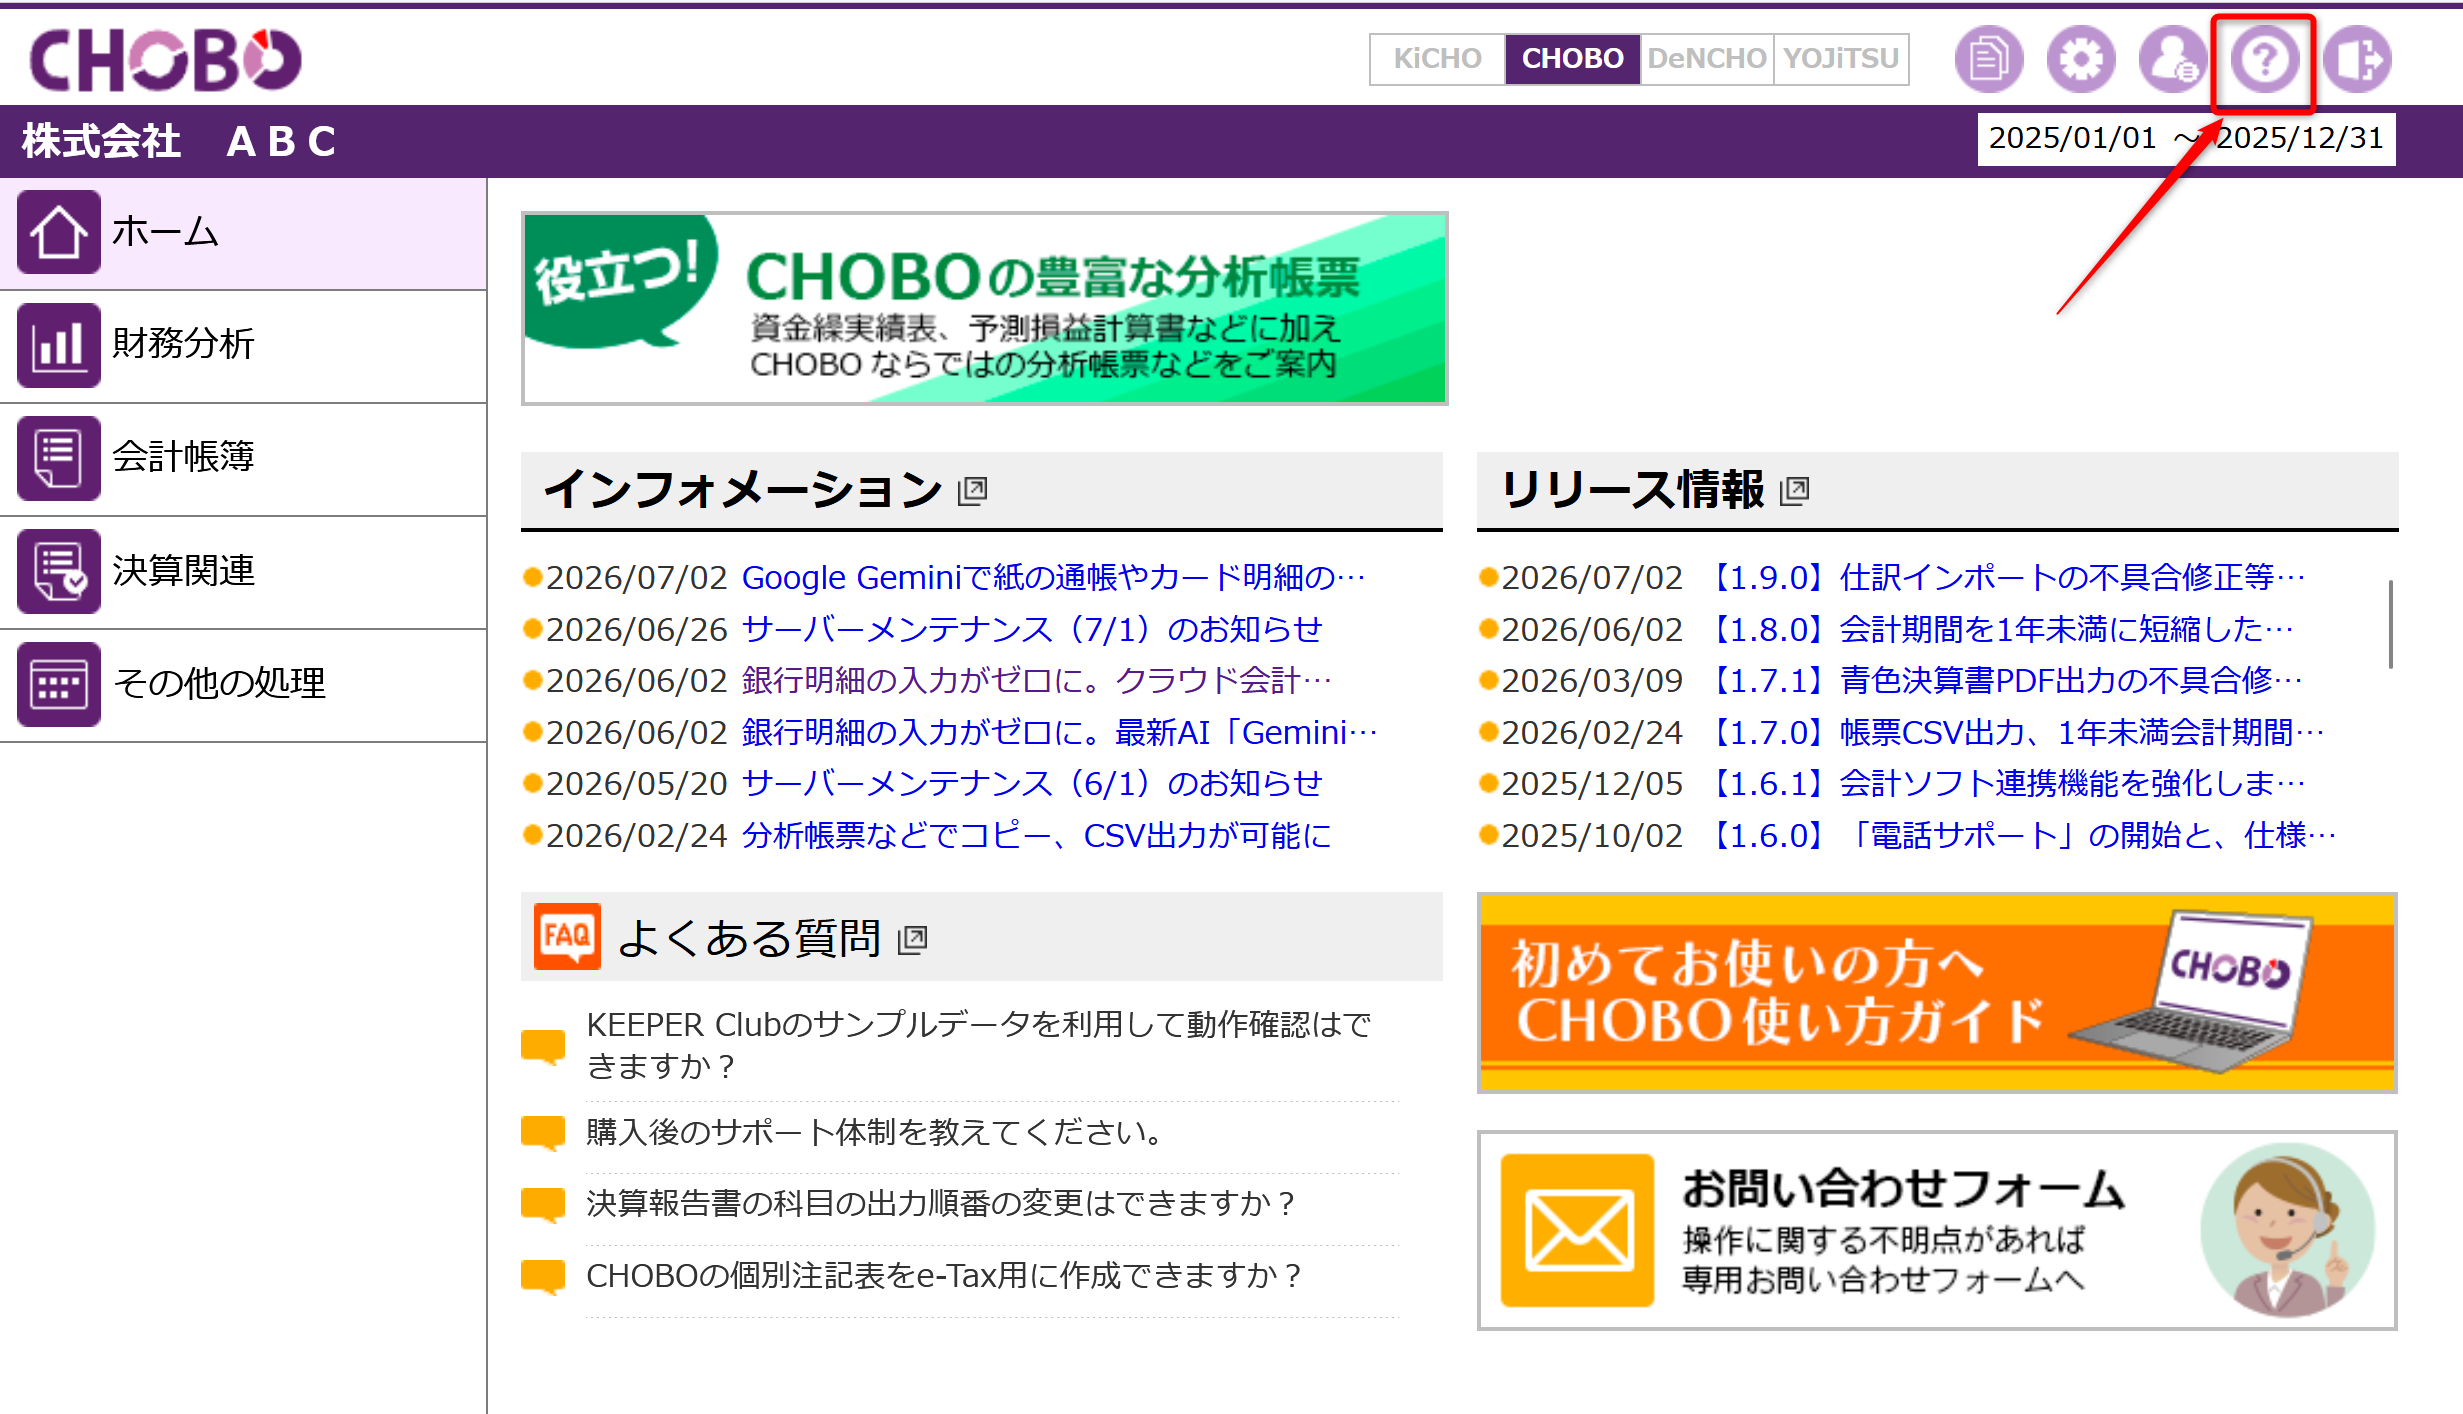Switch to the KiCHO tab
Screen dimensions: 2463x1414
tap(1437, 59)
